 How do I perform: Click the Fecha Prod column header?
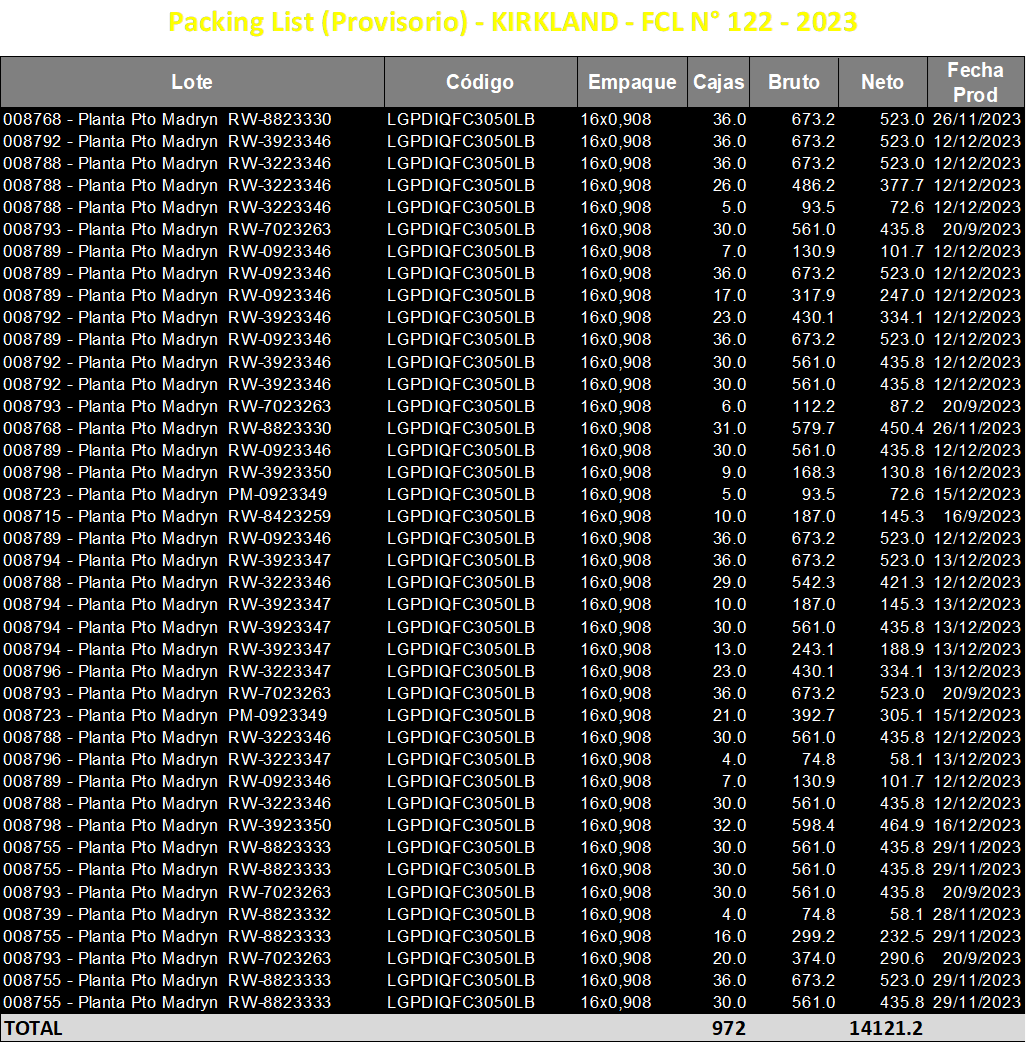point(975,82)
